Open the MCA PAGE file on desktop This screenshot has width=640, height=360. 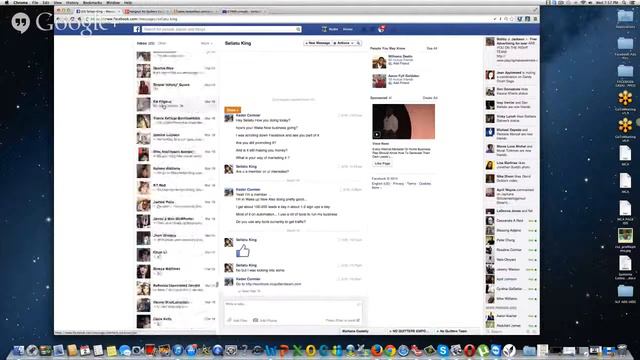coord(625,213)
